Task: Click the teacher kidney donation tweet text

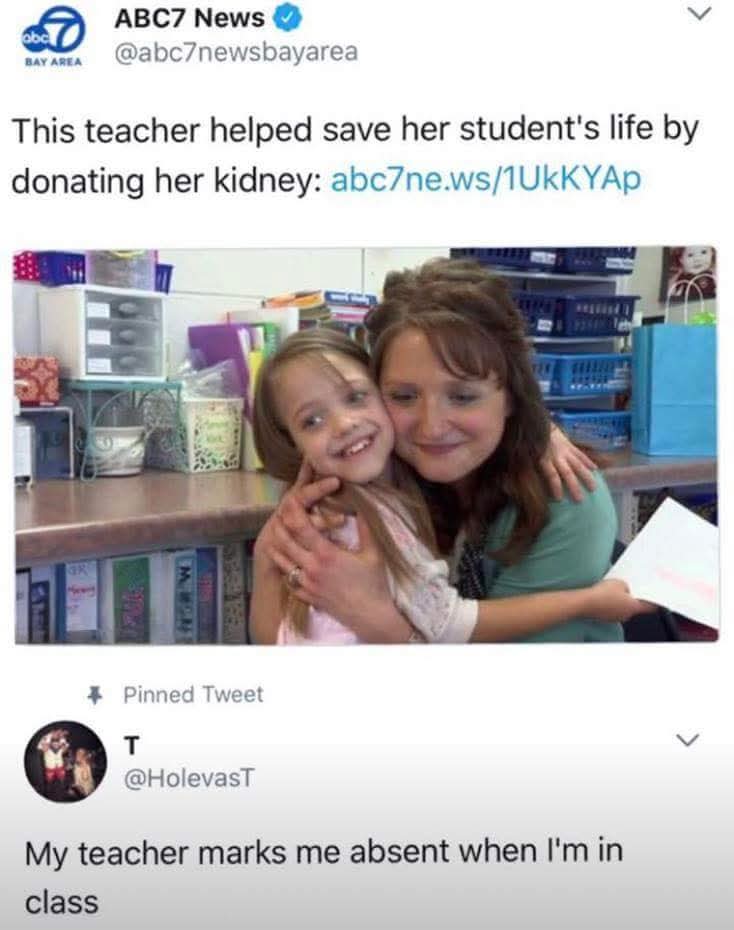Action: click(355, 154)
